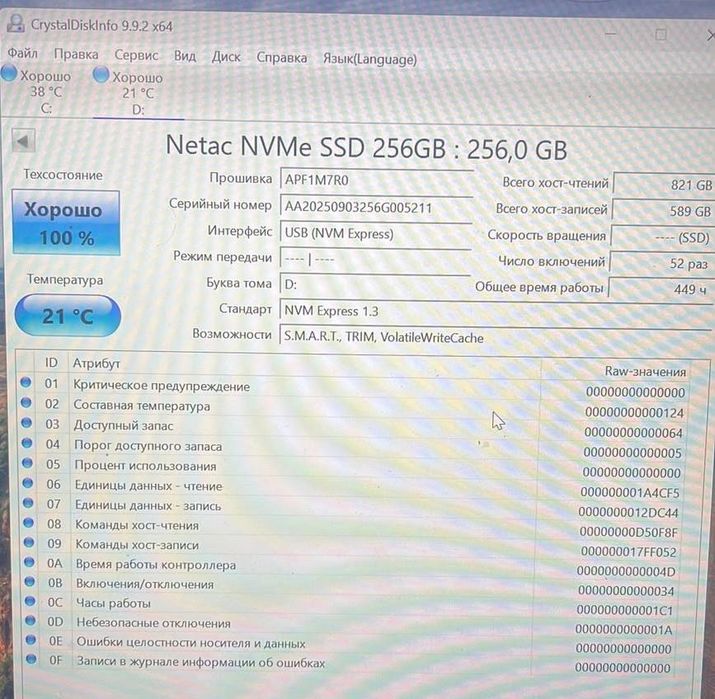Click the status dot of attribute 0C
This screenshot has height=699, width=715.
(30, 601)
